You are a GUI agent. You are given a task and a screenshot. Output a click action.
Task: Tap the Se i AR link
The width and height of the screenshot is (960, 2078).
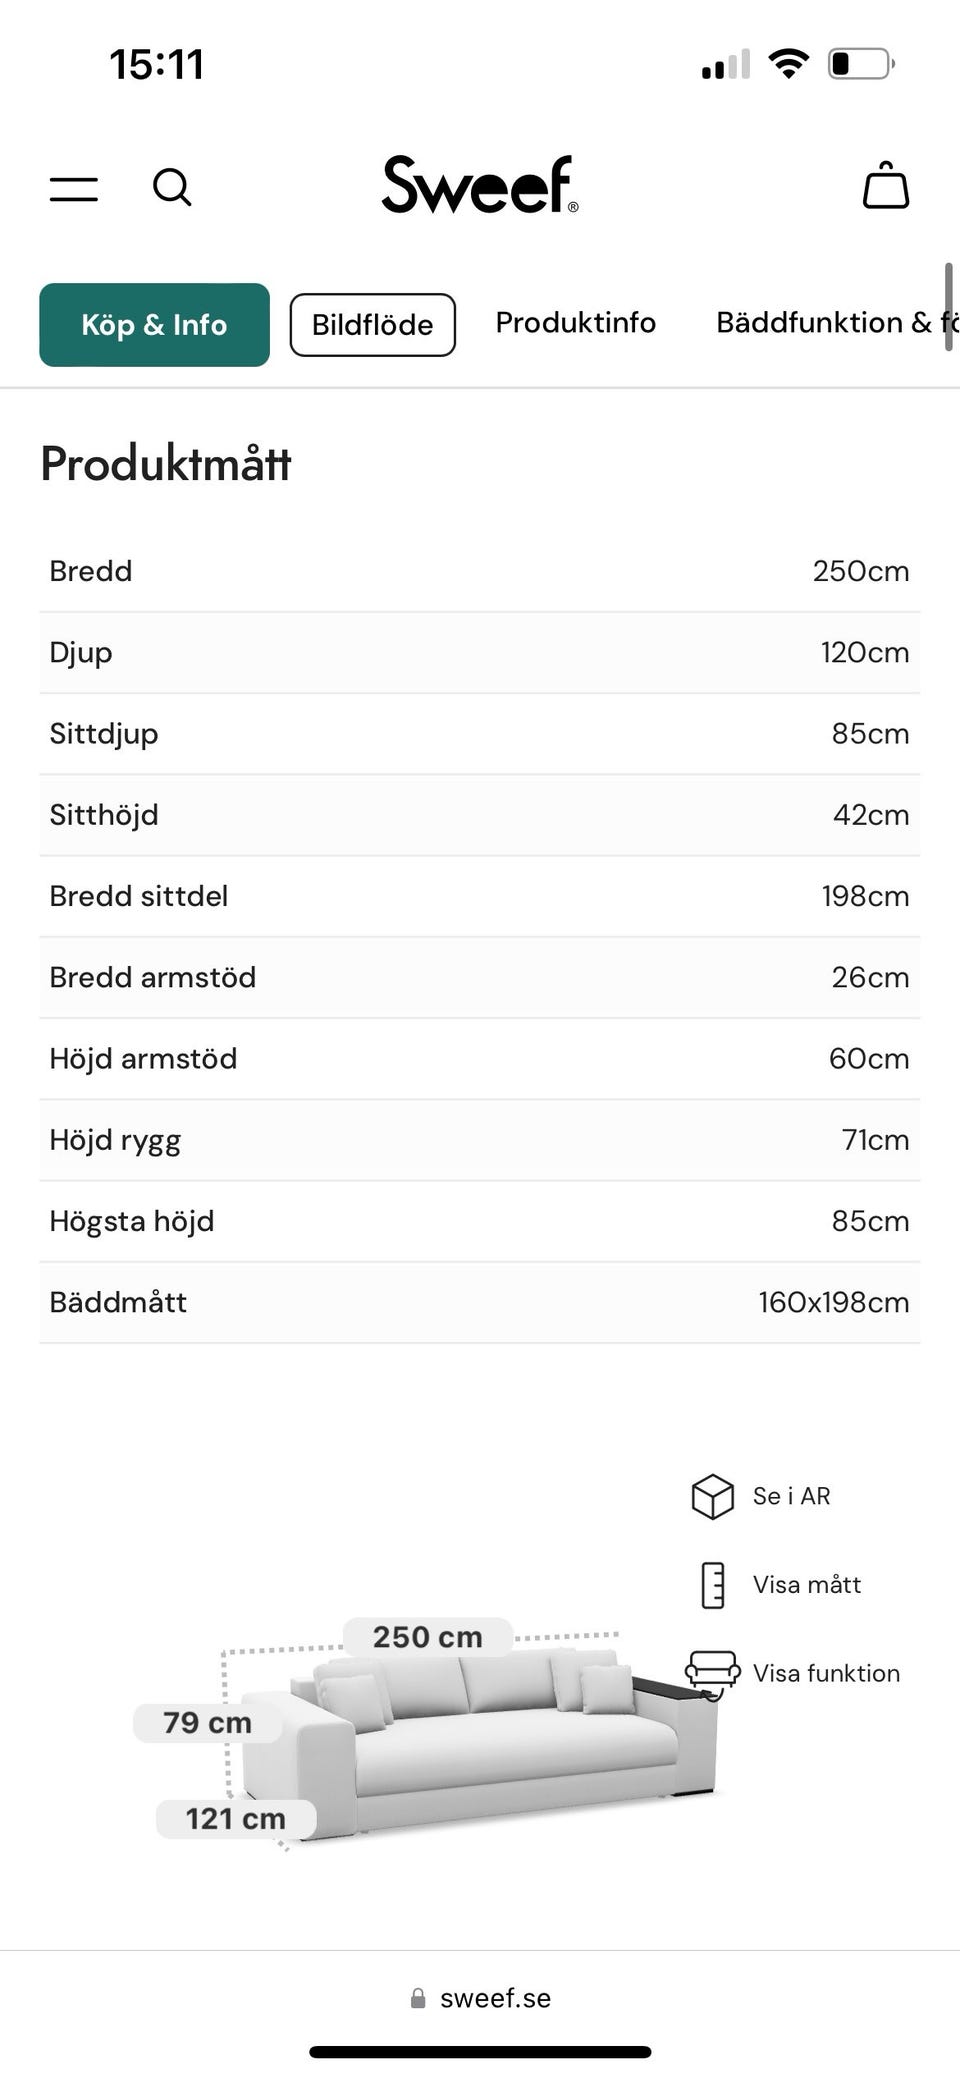click(791, 1496)
